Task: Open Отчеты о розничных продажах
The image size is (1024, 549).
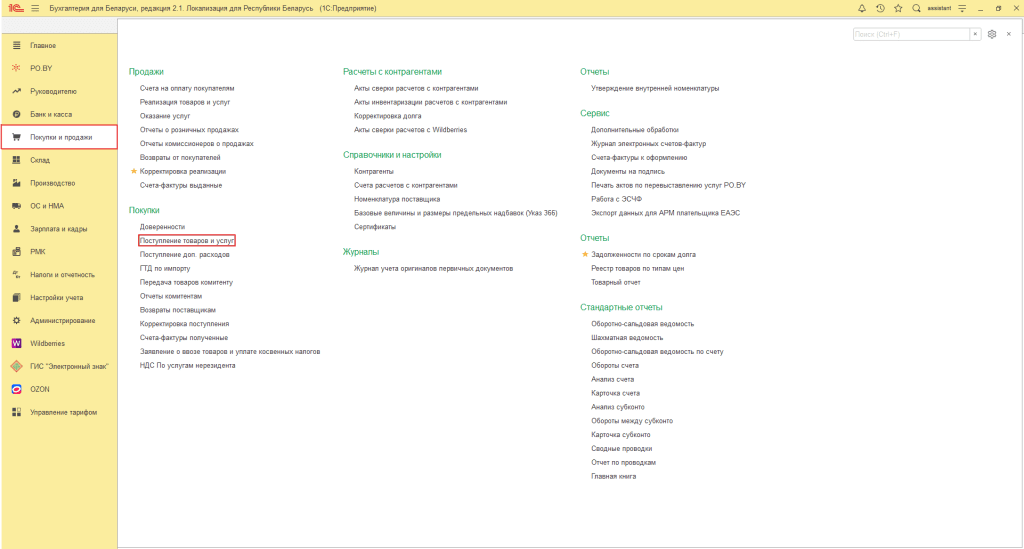Action: (189, 130)
